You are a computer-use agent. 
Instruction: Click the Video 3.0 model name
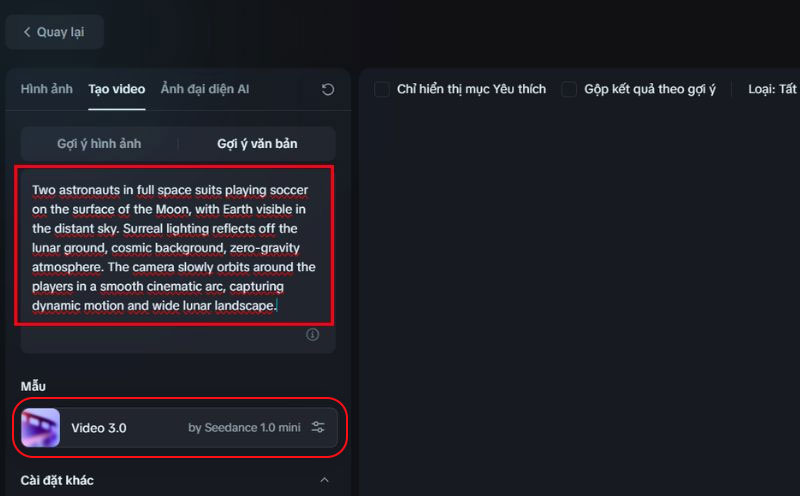[x=99, y=428]
